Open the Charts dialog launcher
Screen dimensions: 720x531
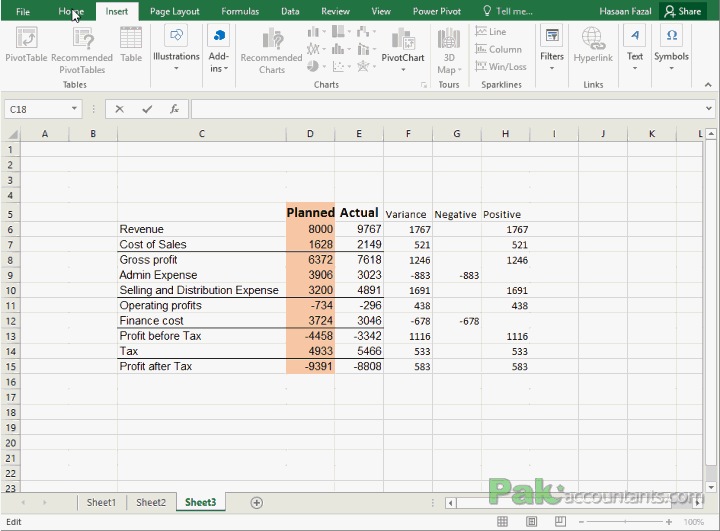point(423,85)
